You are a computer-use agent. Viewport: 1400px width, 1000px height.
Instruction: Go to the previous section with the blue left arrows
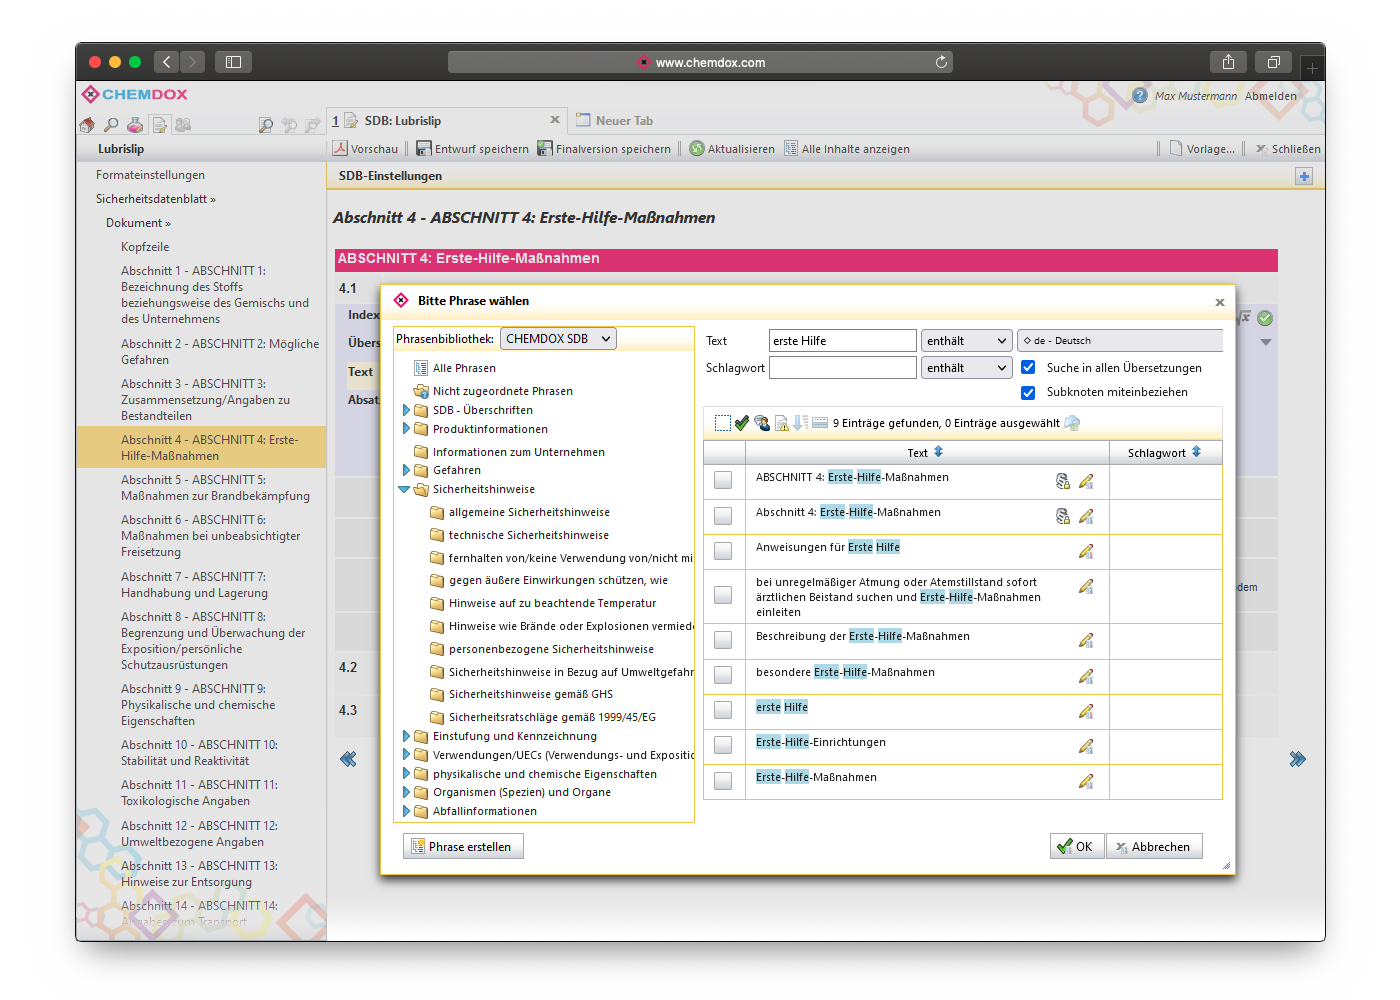point(348,759)
